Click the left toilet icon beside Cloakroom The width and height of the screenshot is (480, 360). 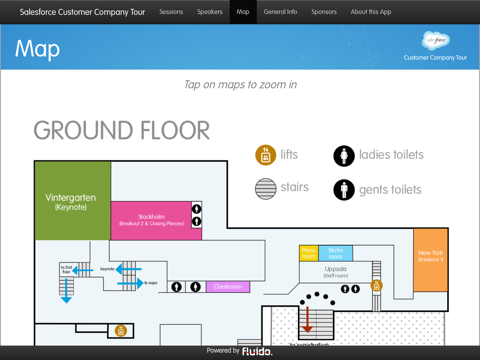click(x=176, y=287)
